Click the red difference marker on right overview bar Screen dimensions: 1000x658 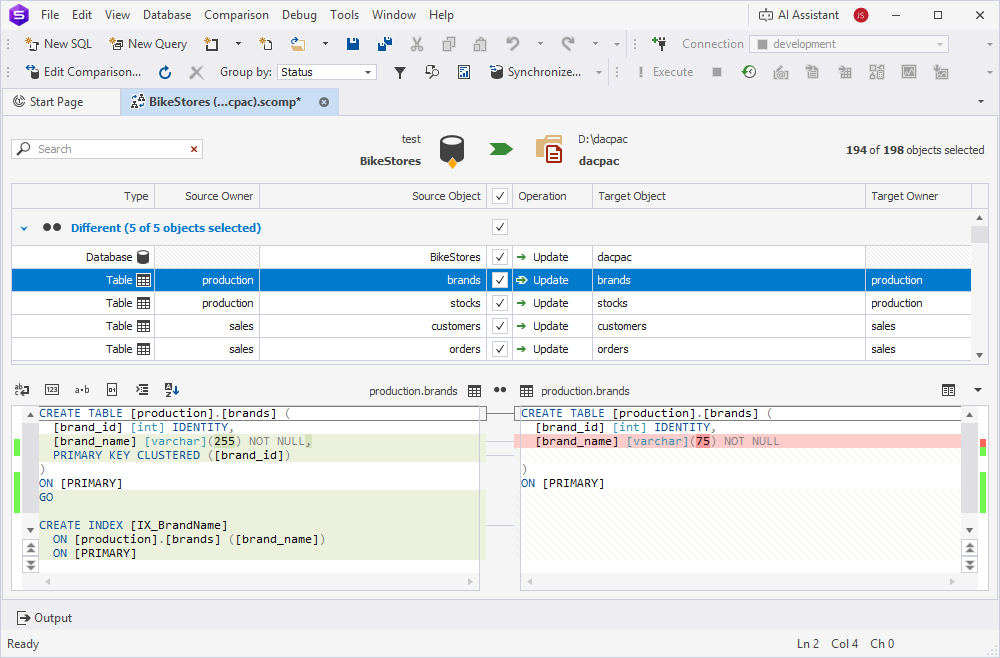point(982,442)
